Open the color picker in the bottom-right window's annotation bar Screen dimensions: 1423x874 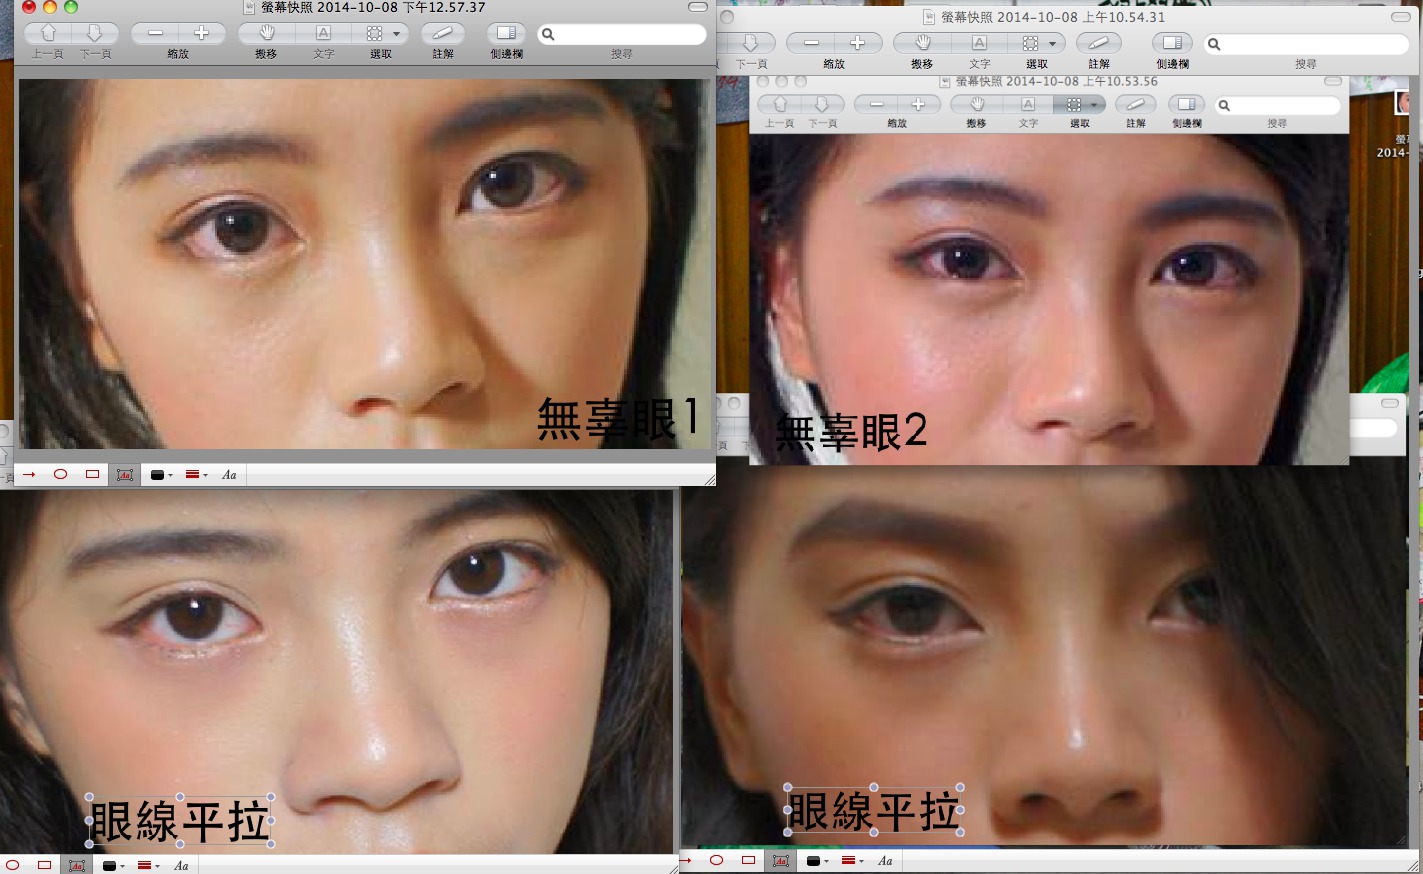tap(817, 860)
